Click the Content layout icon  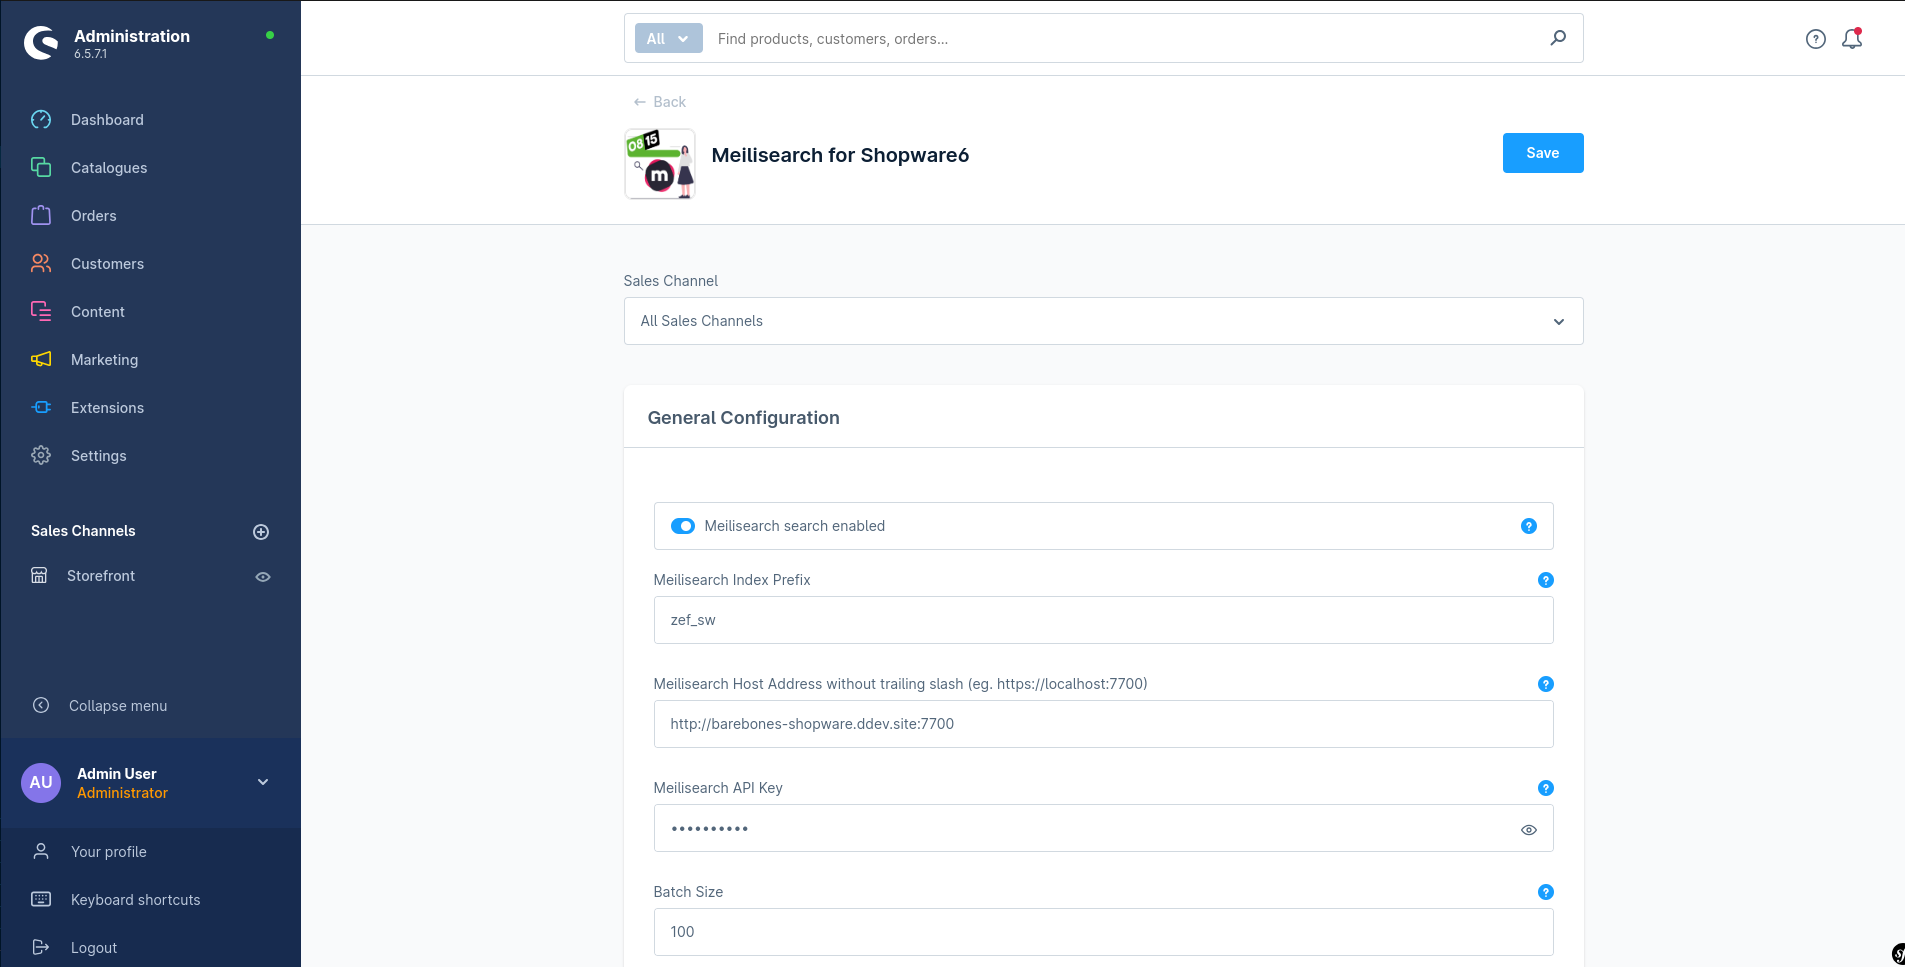click(41, 312)
